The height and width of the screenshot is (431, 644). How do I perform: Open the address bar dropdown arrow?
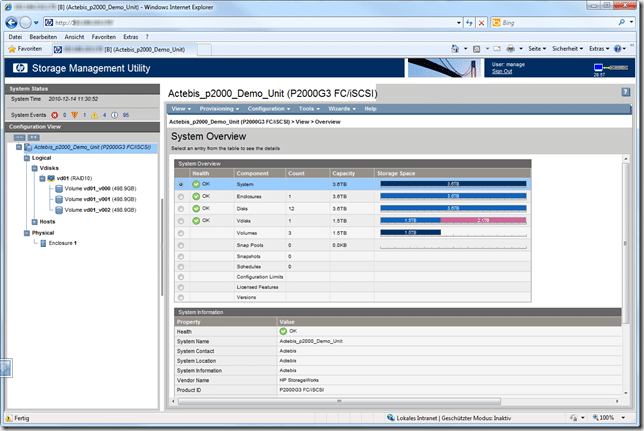pyautogui.click(x=459, y=23)
